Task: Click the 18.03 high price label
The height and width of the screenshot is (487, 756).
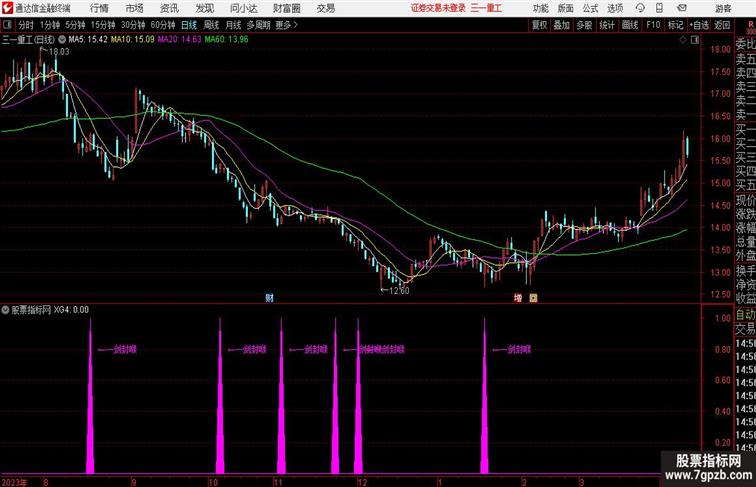Action: point(59,52)
